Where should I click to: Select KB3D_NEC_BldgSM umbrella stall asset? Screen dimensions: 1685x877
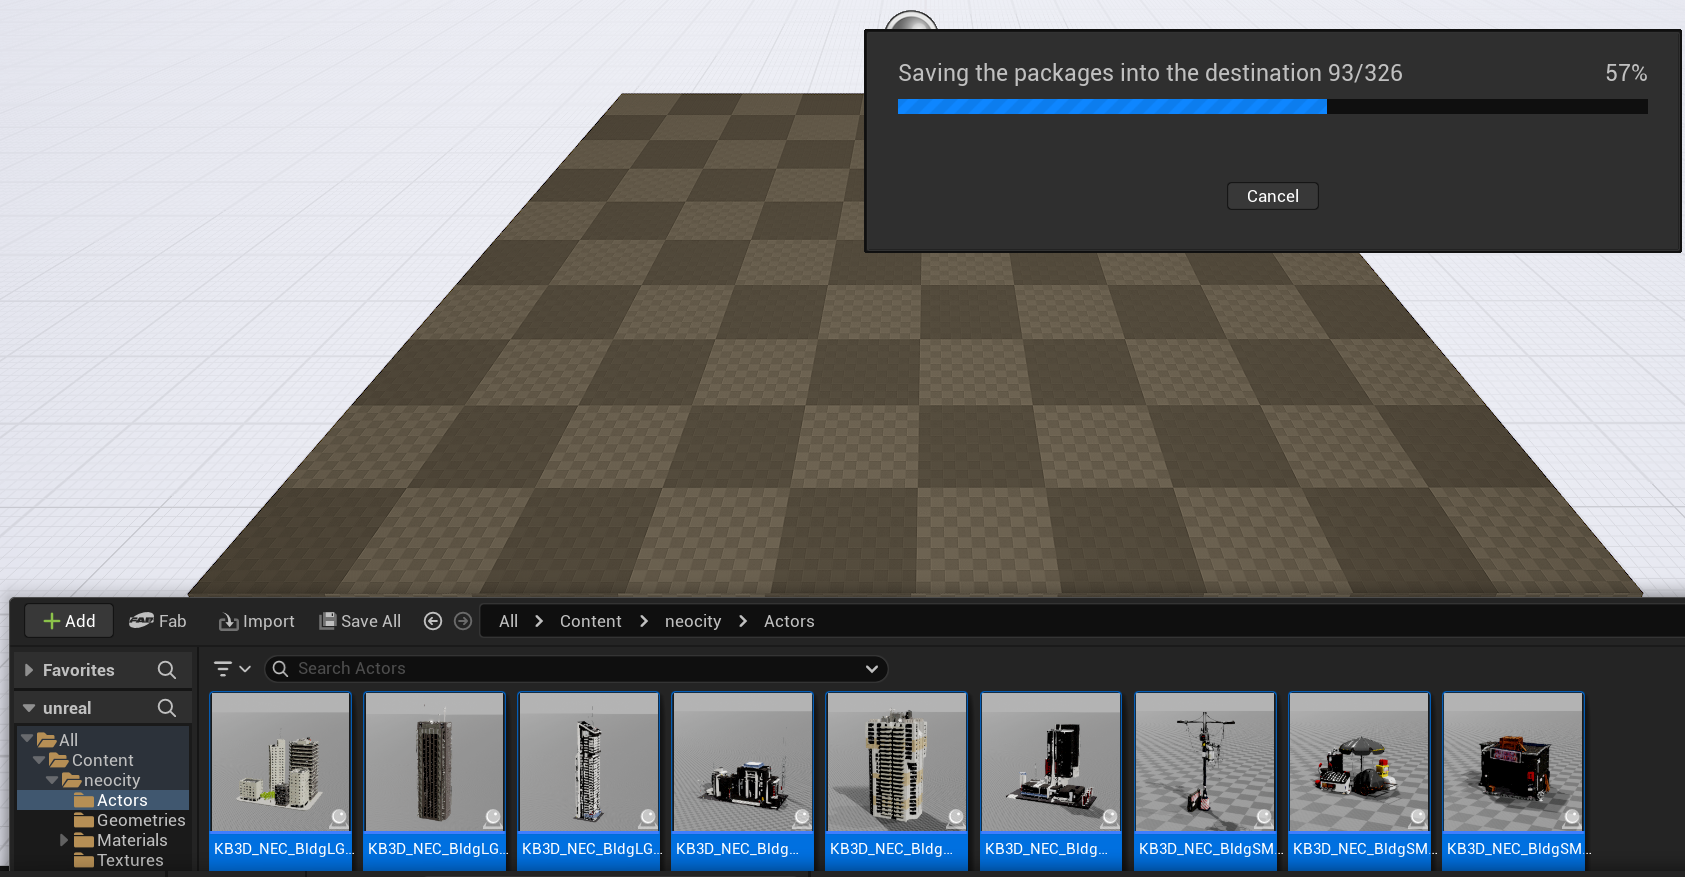(x=1359, y=781)
